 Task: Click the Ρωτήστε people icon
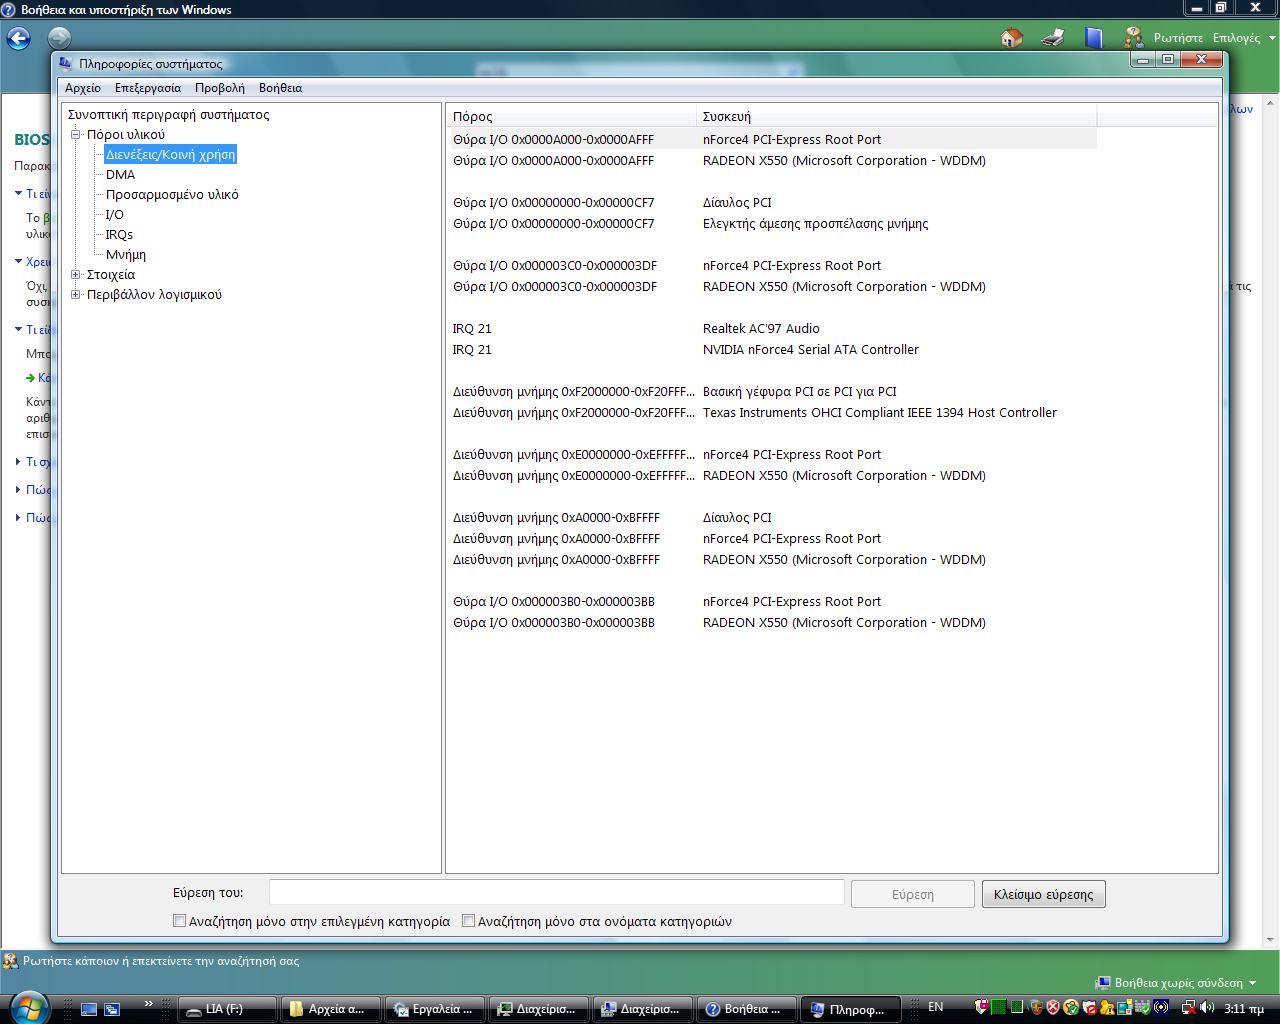(1133, 38)
